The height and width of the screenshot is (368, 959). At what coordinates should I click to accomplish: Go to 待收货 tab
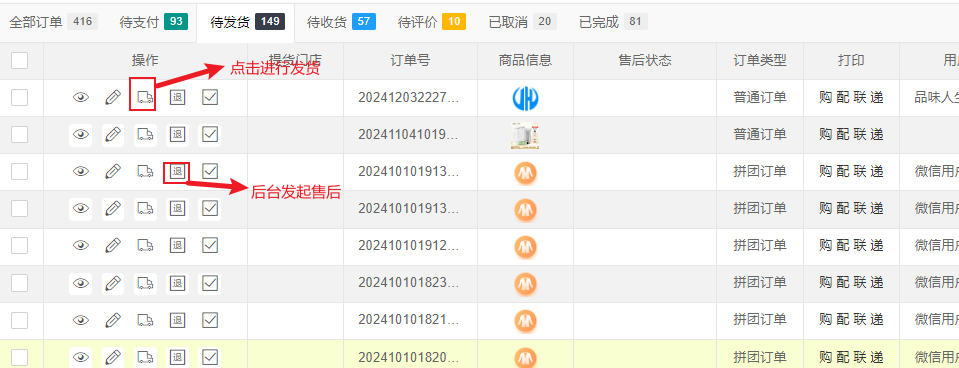tap(341, 23)
